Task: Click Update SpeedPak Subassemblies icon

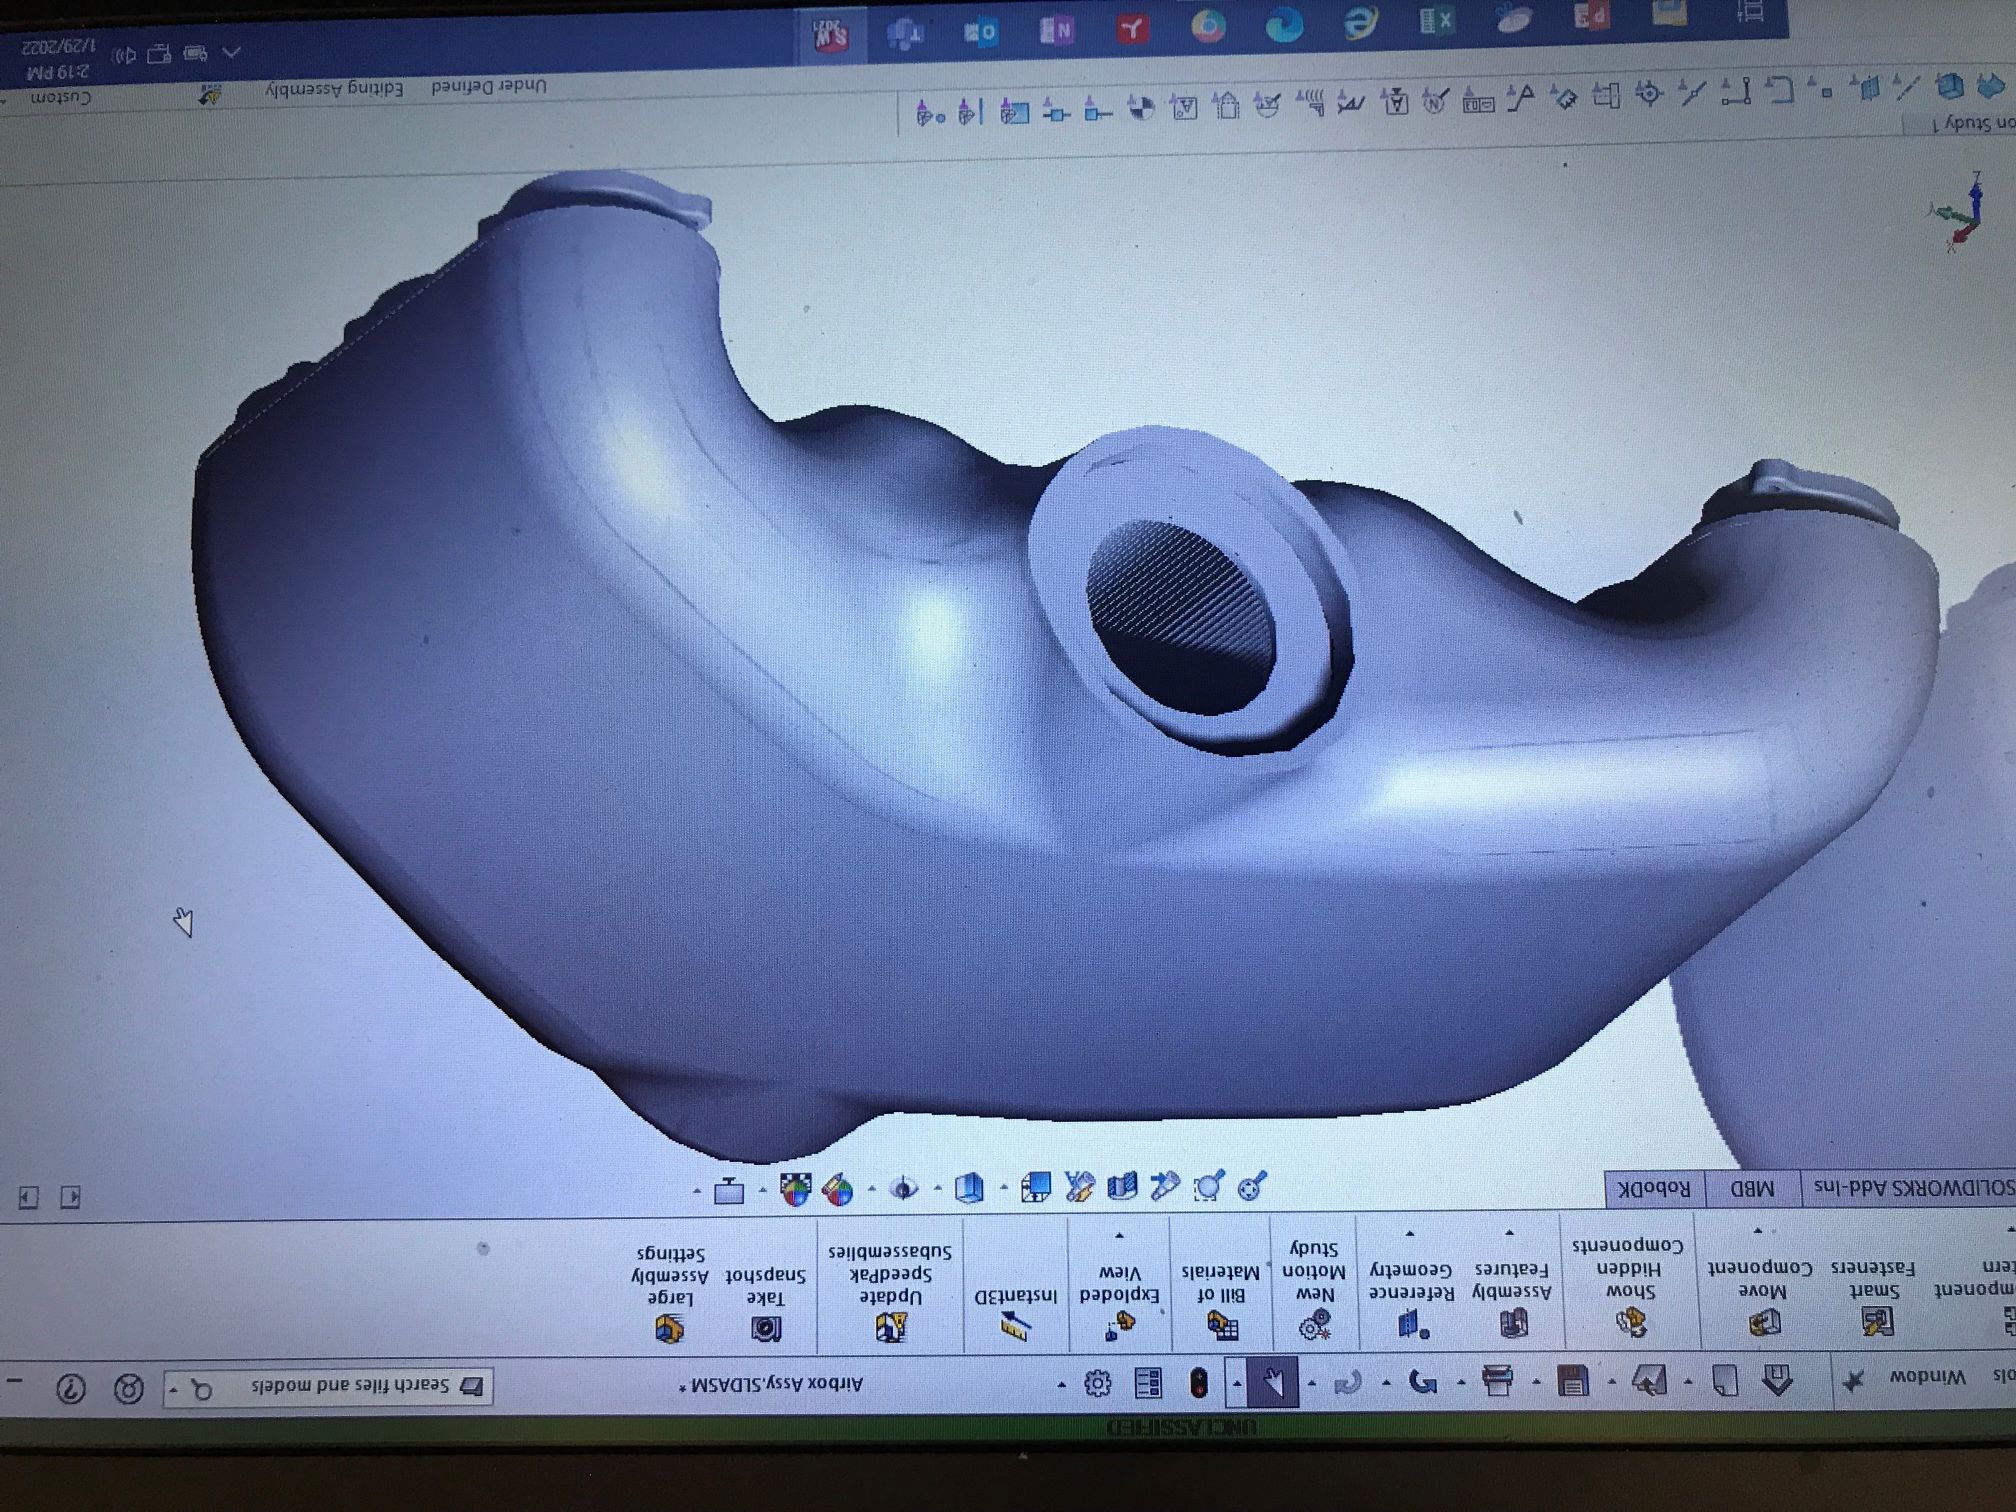Action: (891, 1327)
